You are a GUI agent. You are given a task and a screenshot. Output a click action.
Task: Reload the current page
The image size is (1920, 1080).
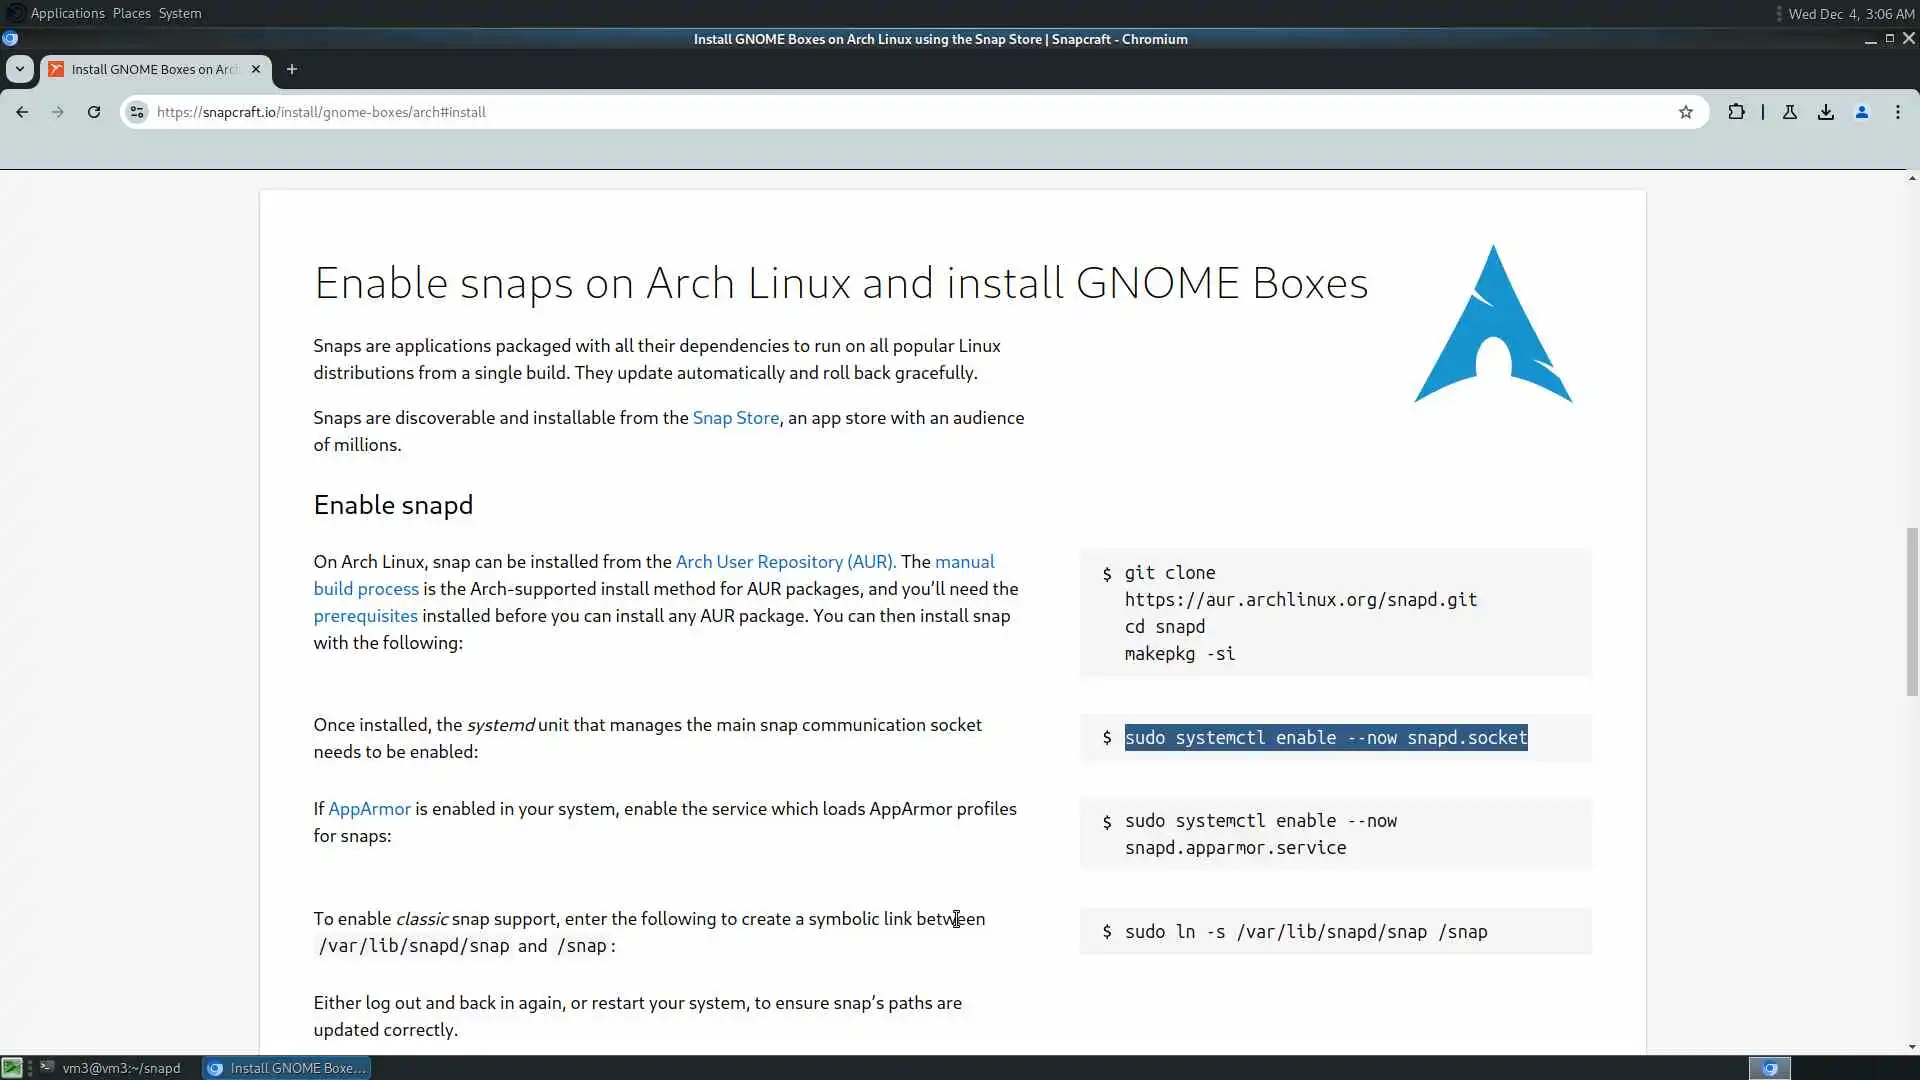point(94,112)
